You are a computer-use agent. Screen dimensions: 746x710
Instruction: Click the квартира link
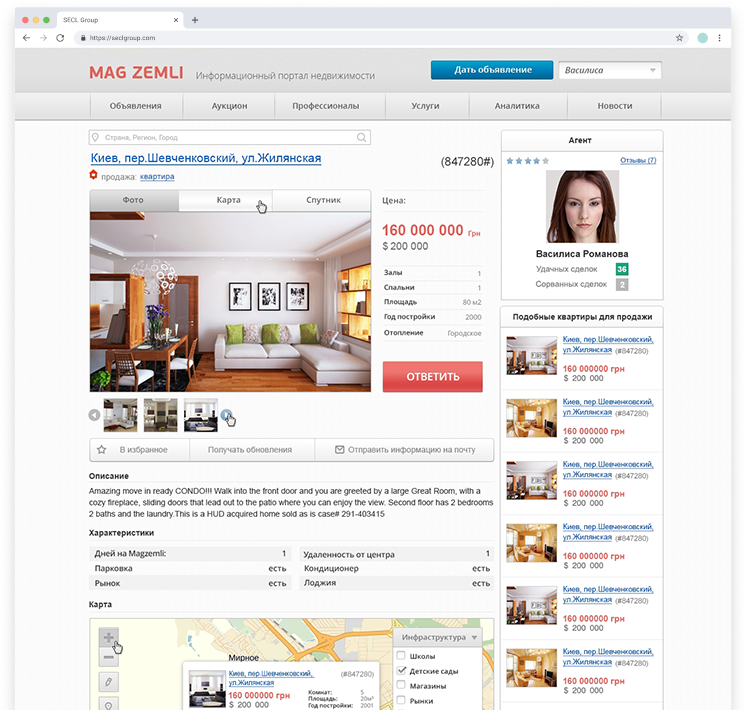point(157,177)
